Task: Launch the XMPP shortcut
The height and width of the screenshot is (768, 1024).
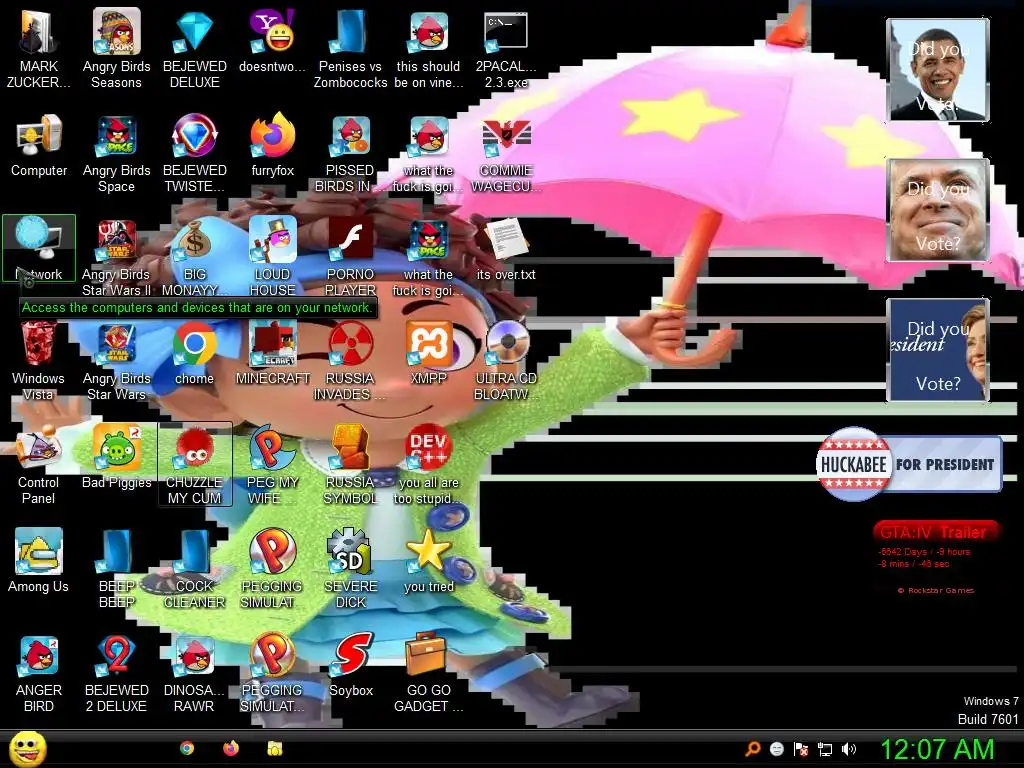Action: (428, 353)
